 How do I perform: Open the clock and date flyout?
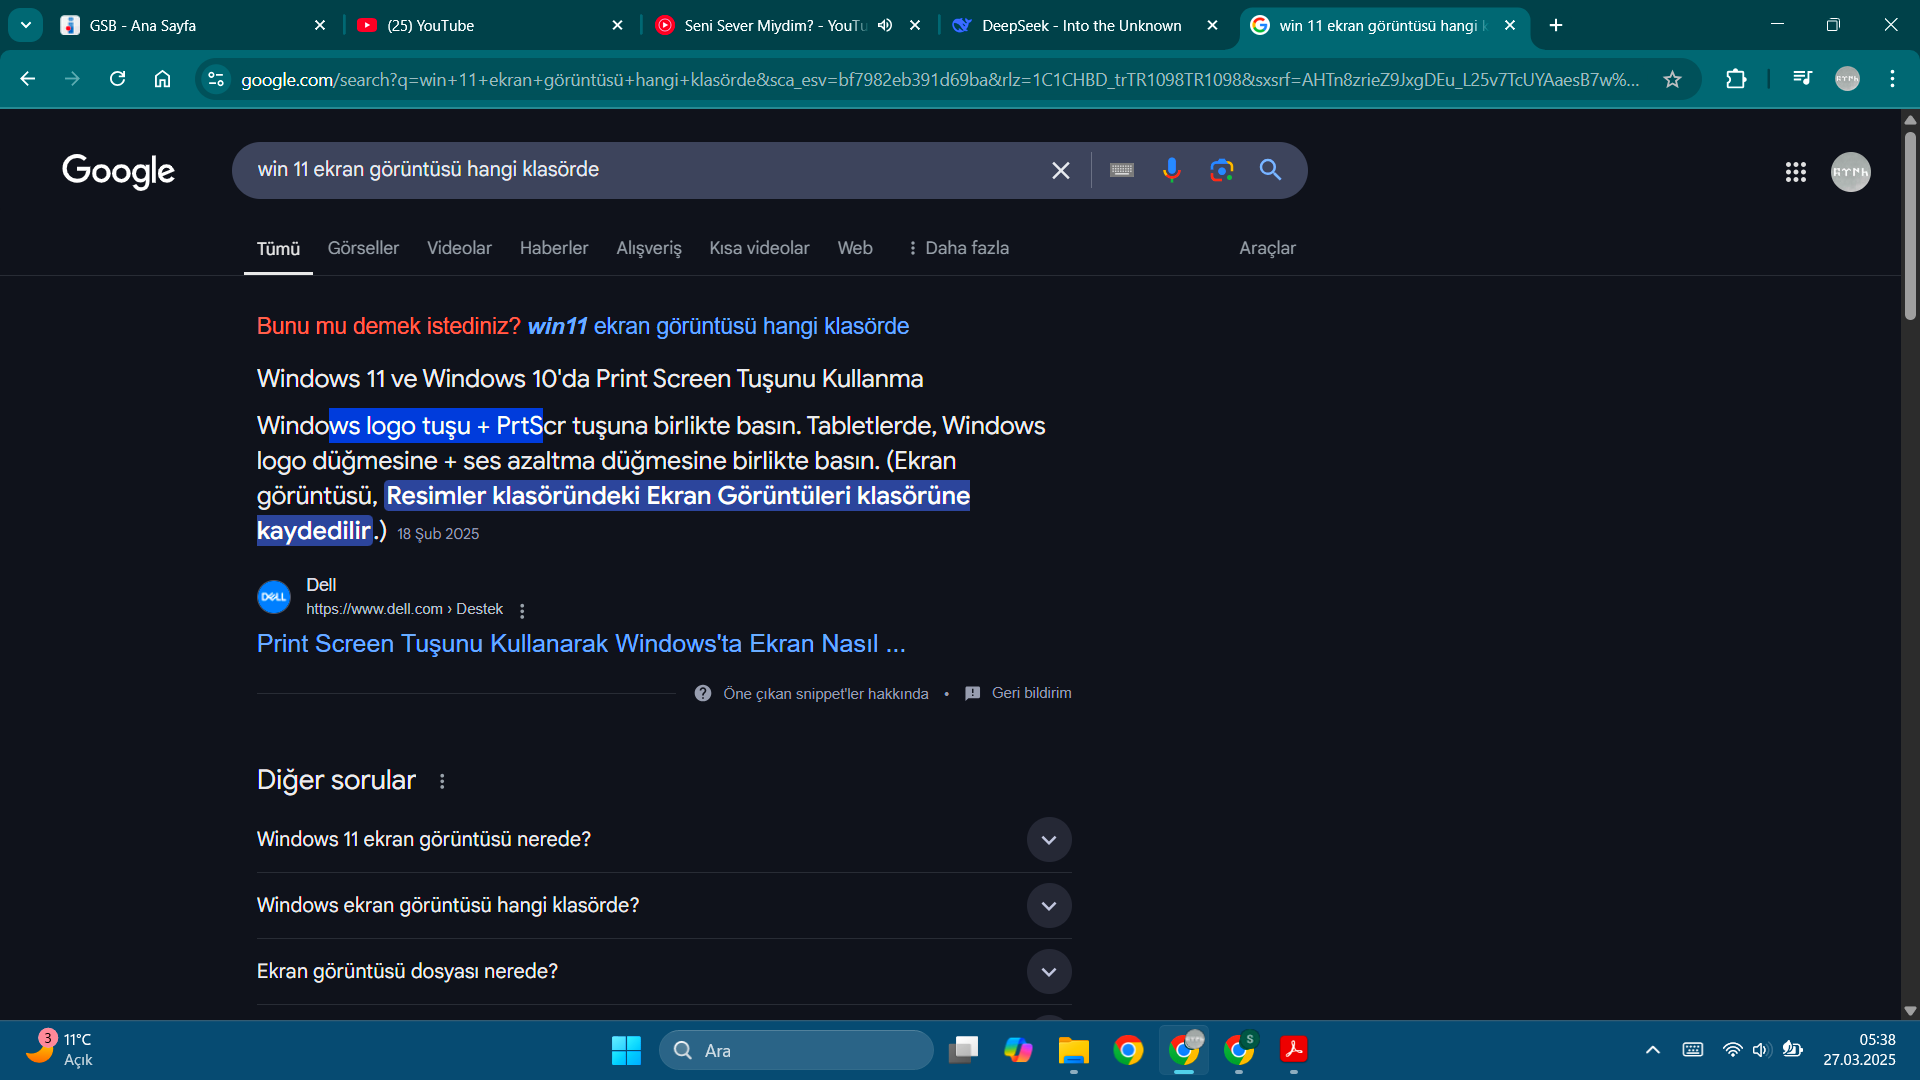coord(1859,1050)
